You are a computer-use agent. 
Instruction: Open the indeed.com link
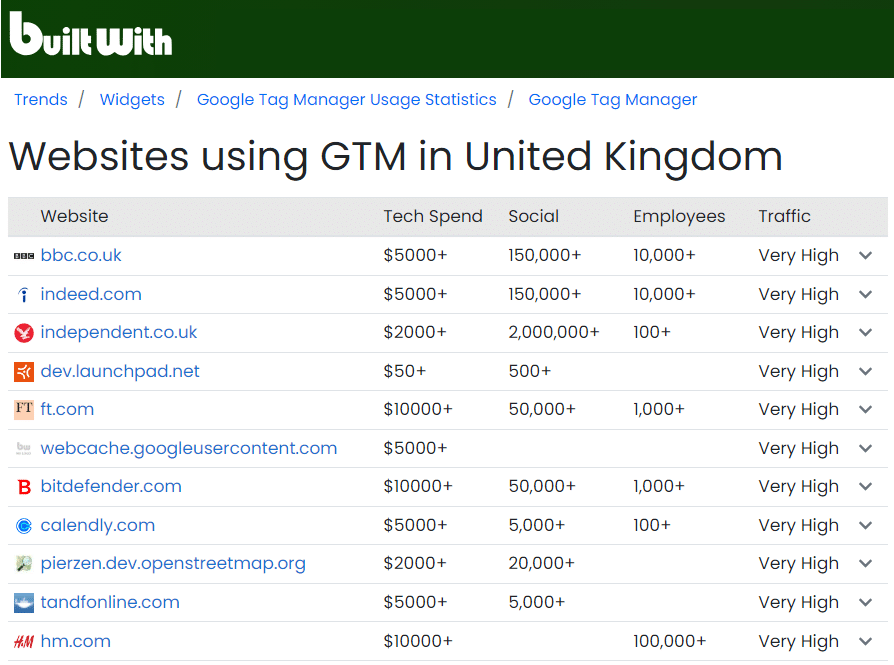click(x=91, y=294)
